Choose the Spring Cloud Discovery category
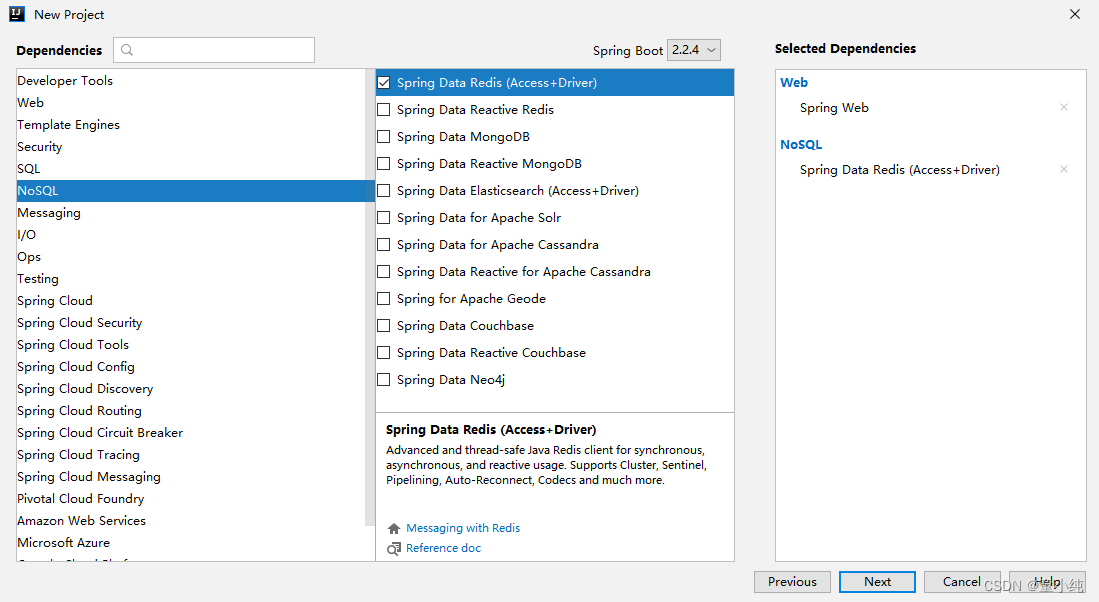 coord(85,389)
